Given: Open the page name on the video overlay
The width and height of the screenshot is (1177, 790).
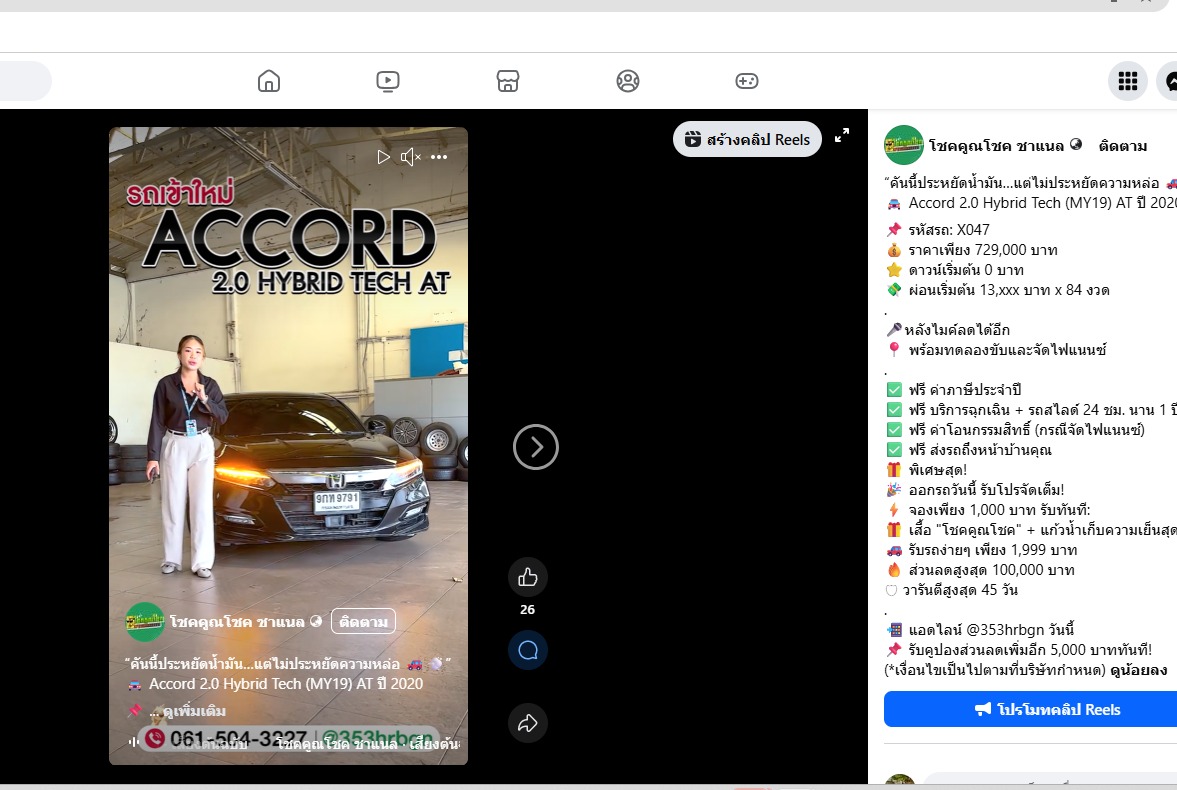Looking at the screenshot, I should [x=236, y=622].
